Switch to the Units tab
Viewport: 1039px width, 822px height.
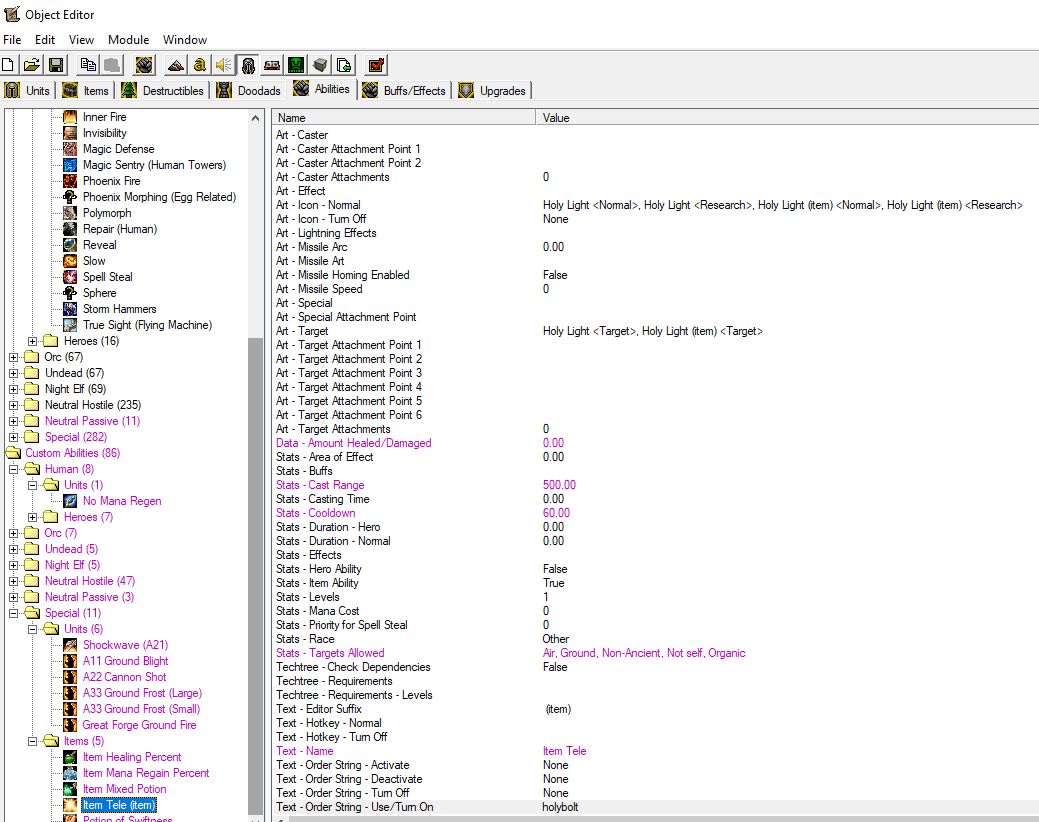tap(28, 91)
